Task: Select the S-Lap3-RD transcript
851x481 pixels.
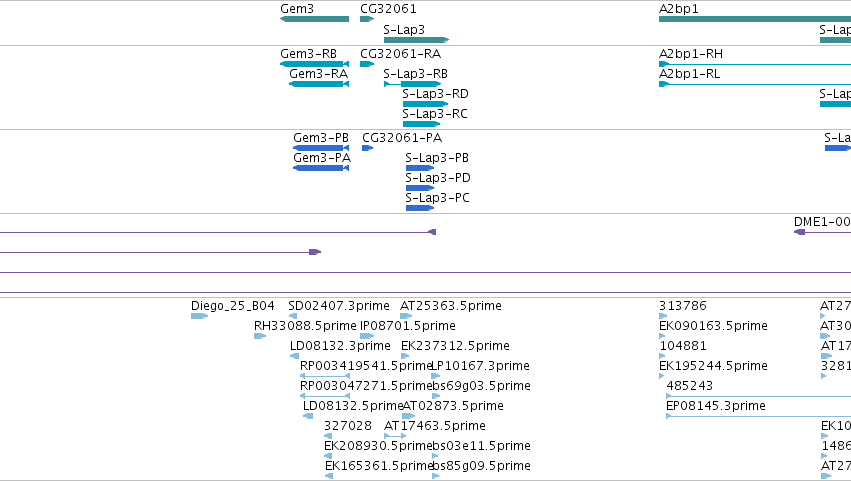Action: click(425, 104)
